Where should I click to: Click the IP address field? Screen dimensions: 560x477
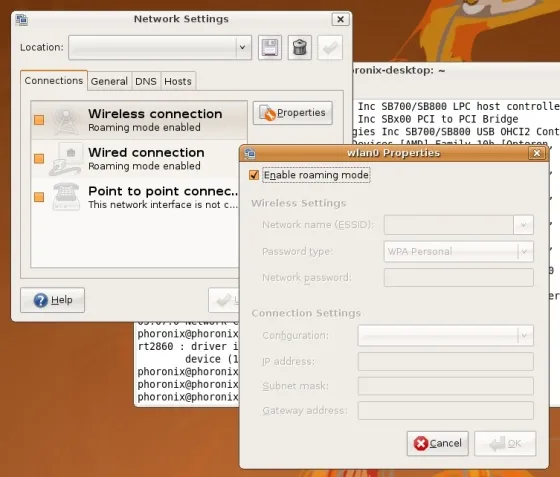pos(445,361)
